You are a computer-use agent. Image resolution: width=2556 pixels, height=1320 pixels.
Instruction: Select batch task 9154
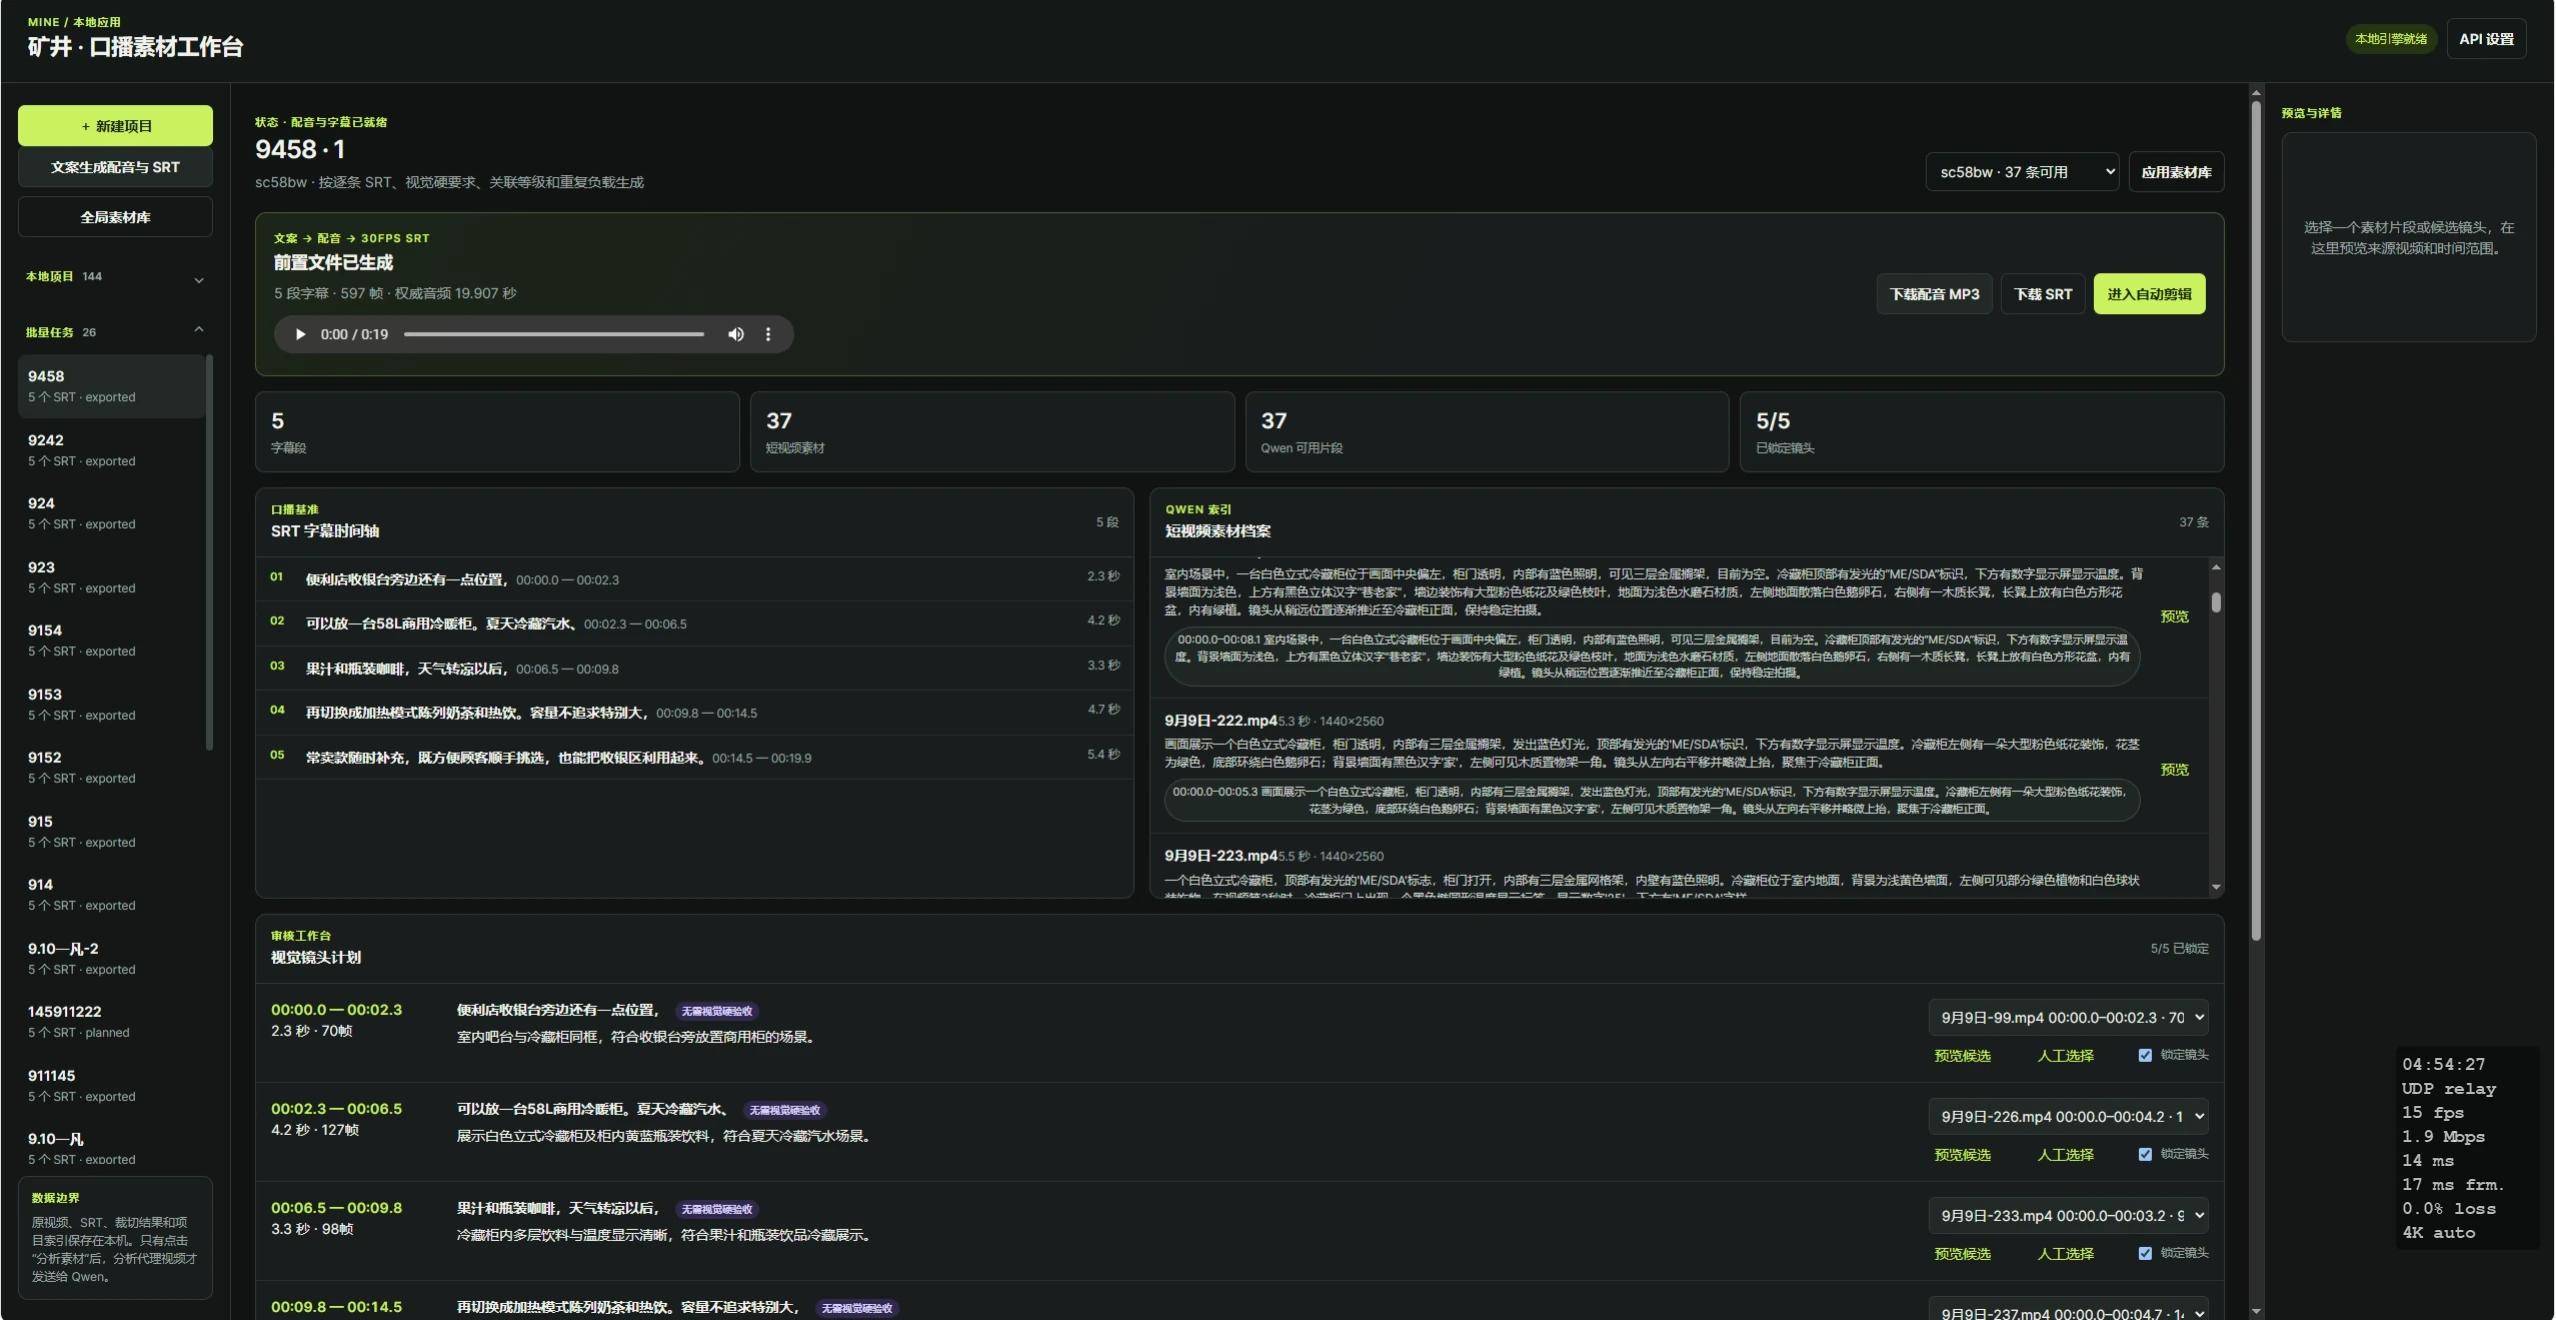click(x=111, y=640)
